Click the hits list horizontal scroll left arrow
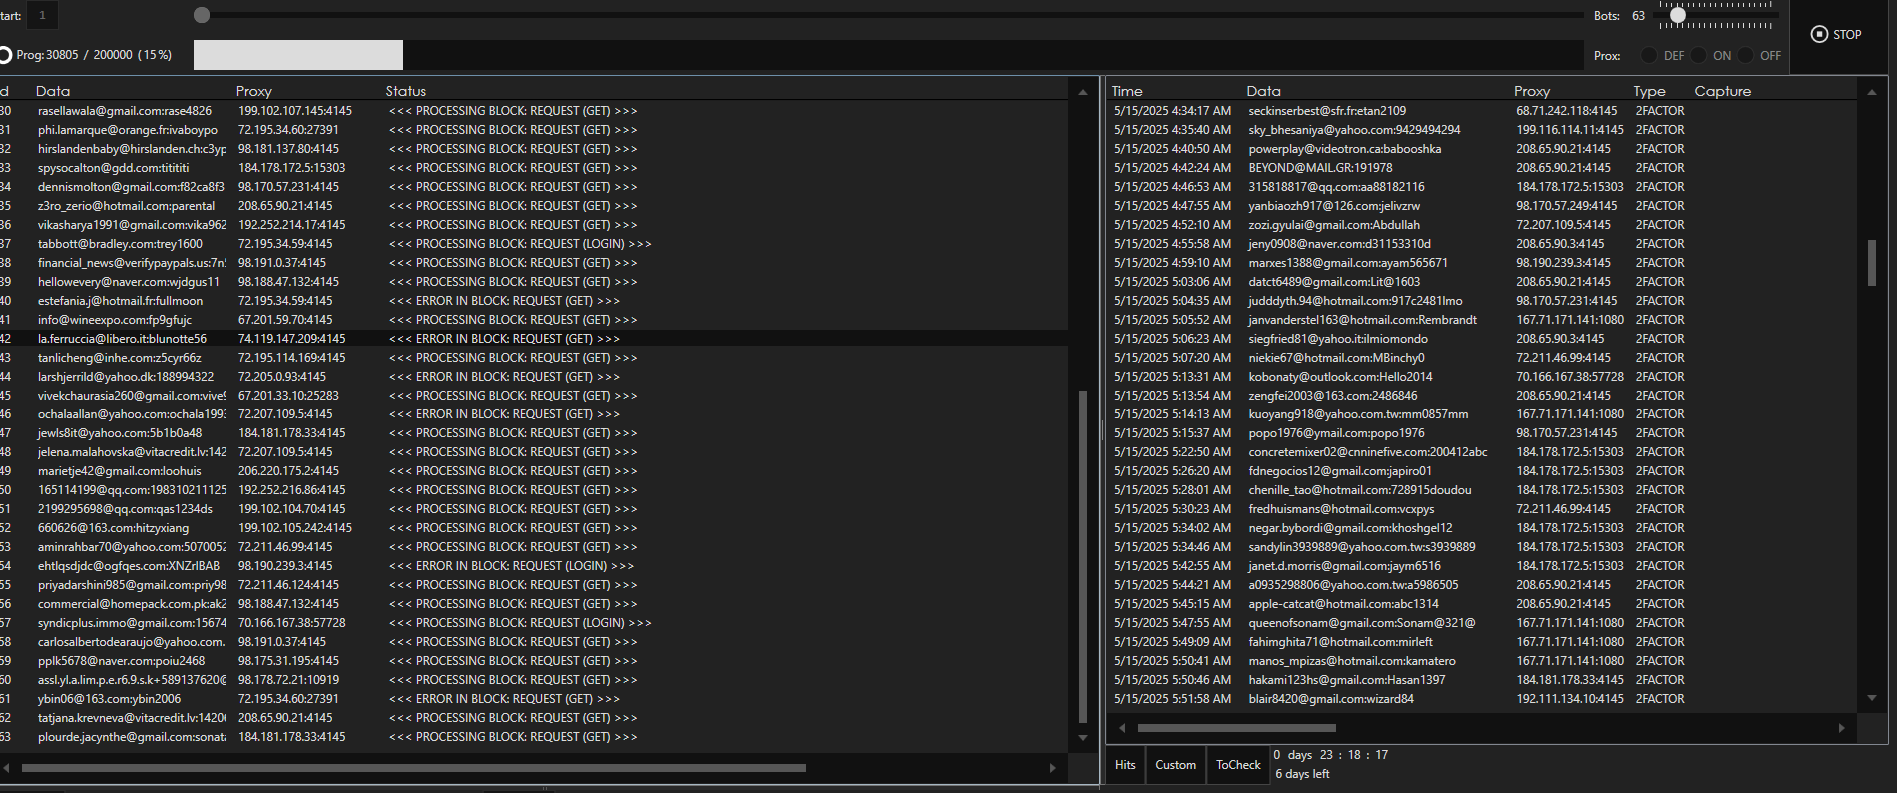Image resolution: width=1897 pixels, height=793 pixels. pos(1122,728)
